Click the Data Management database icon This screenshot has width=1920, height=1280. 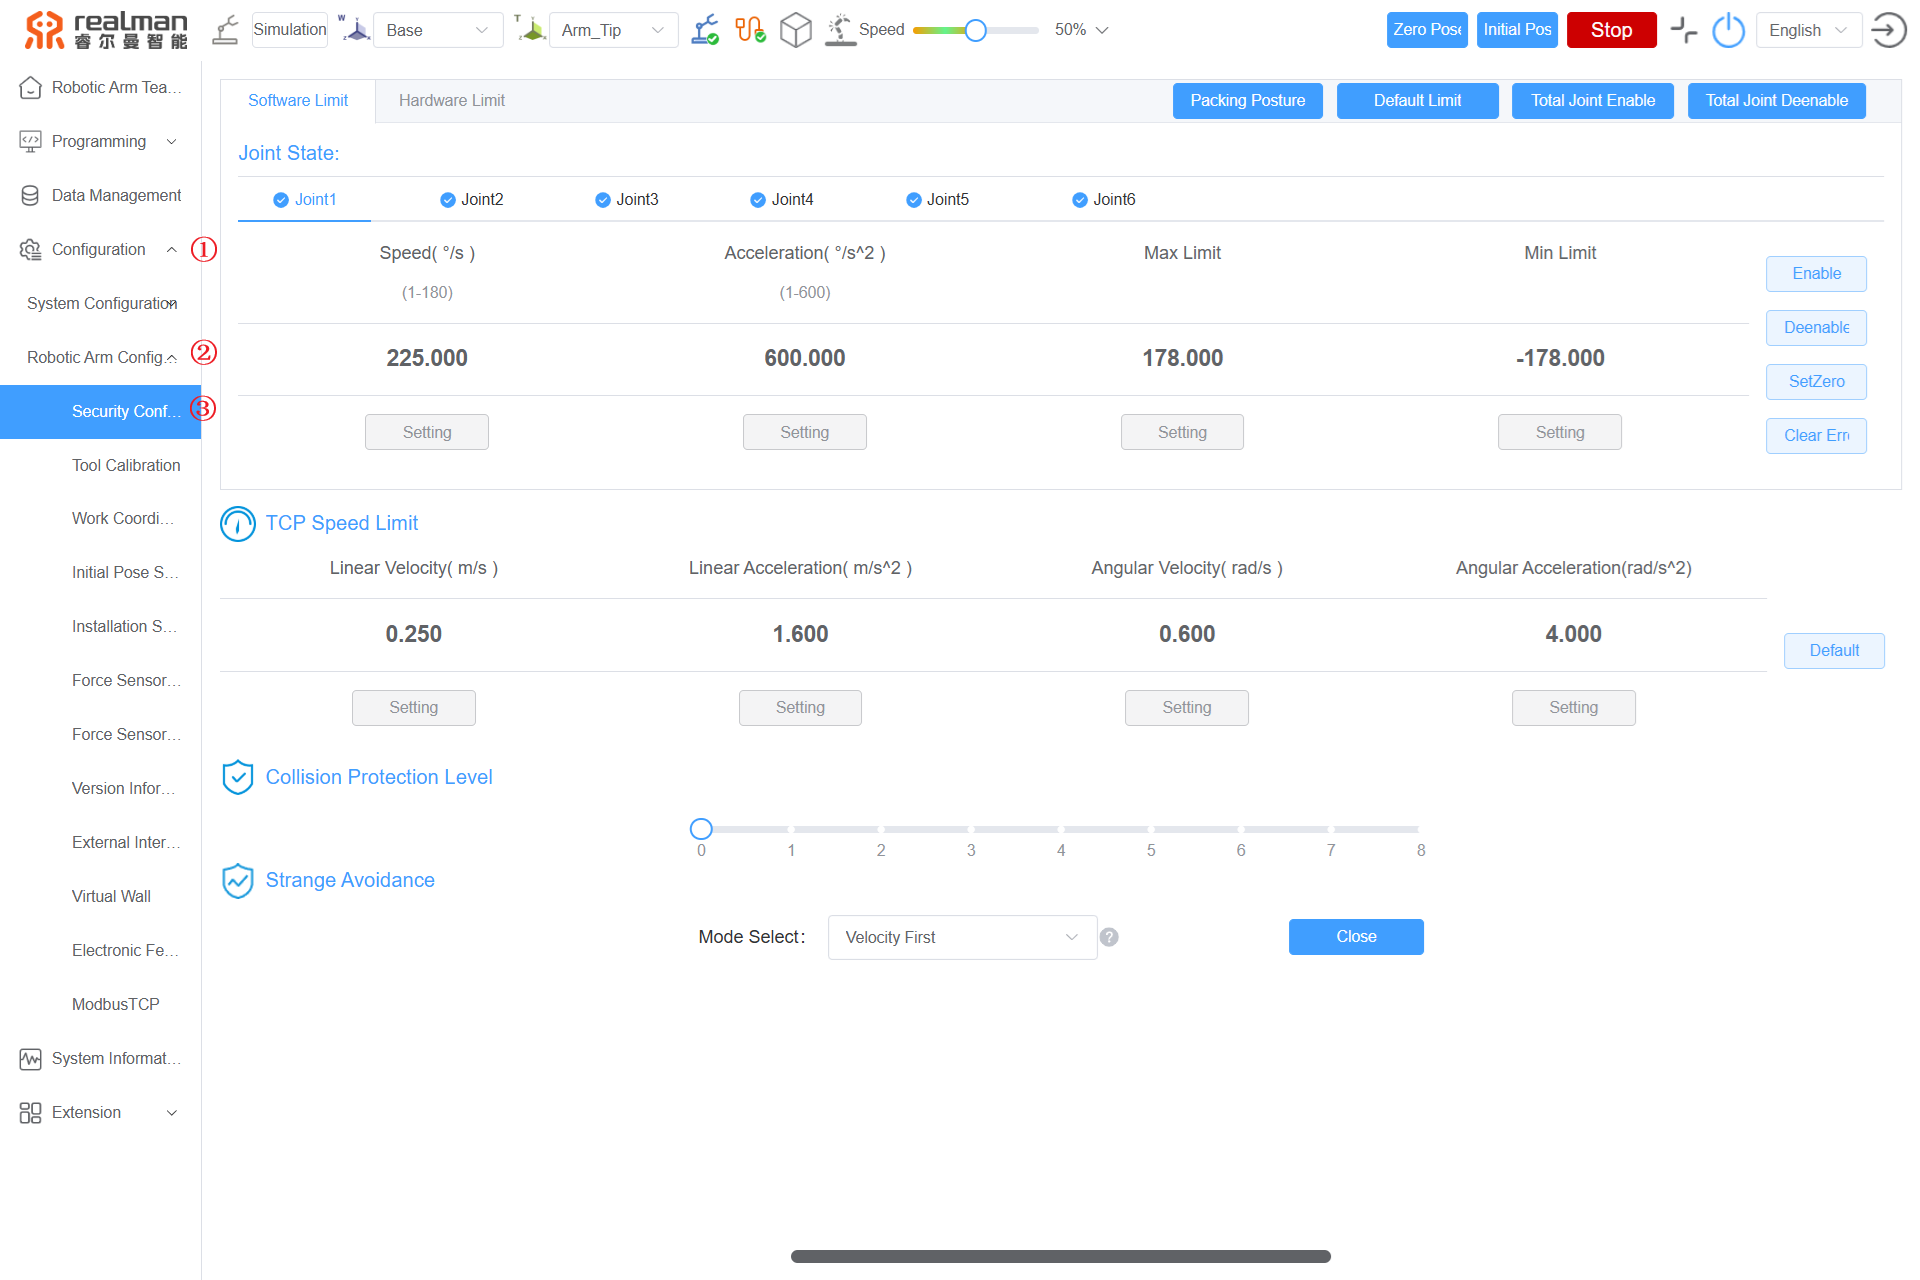(30, 195)
